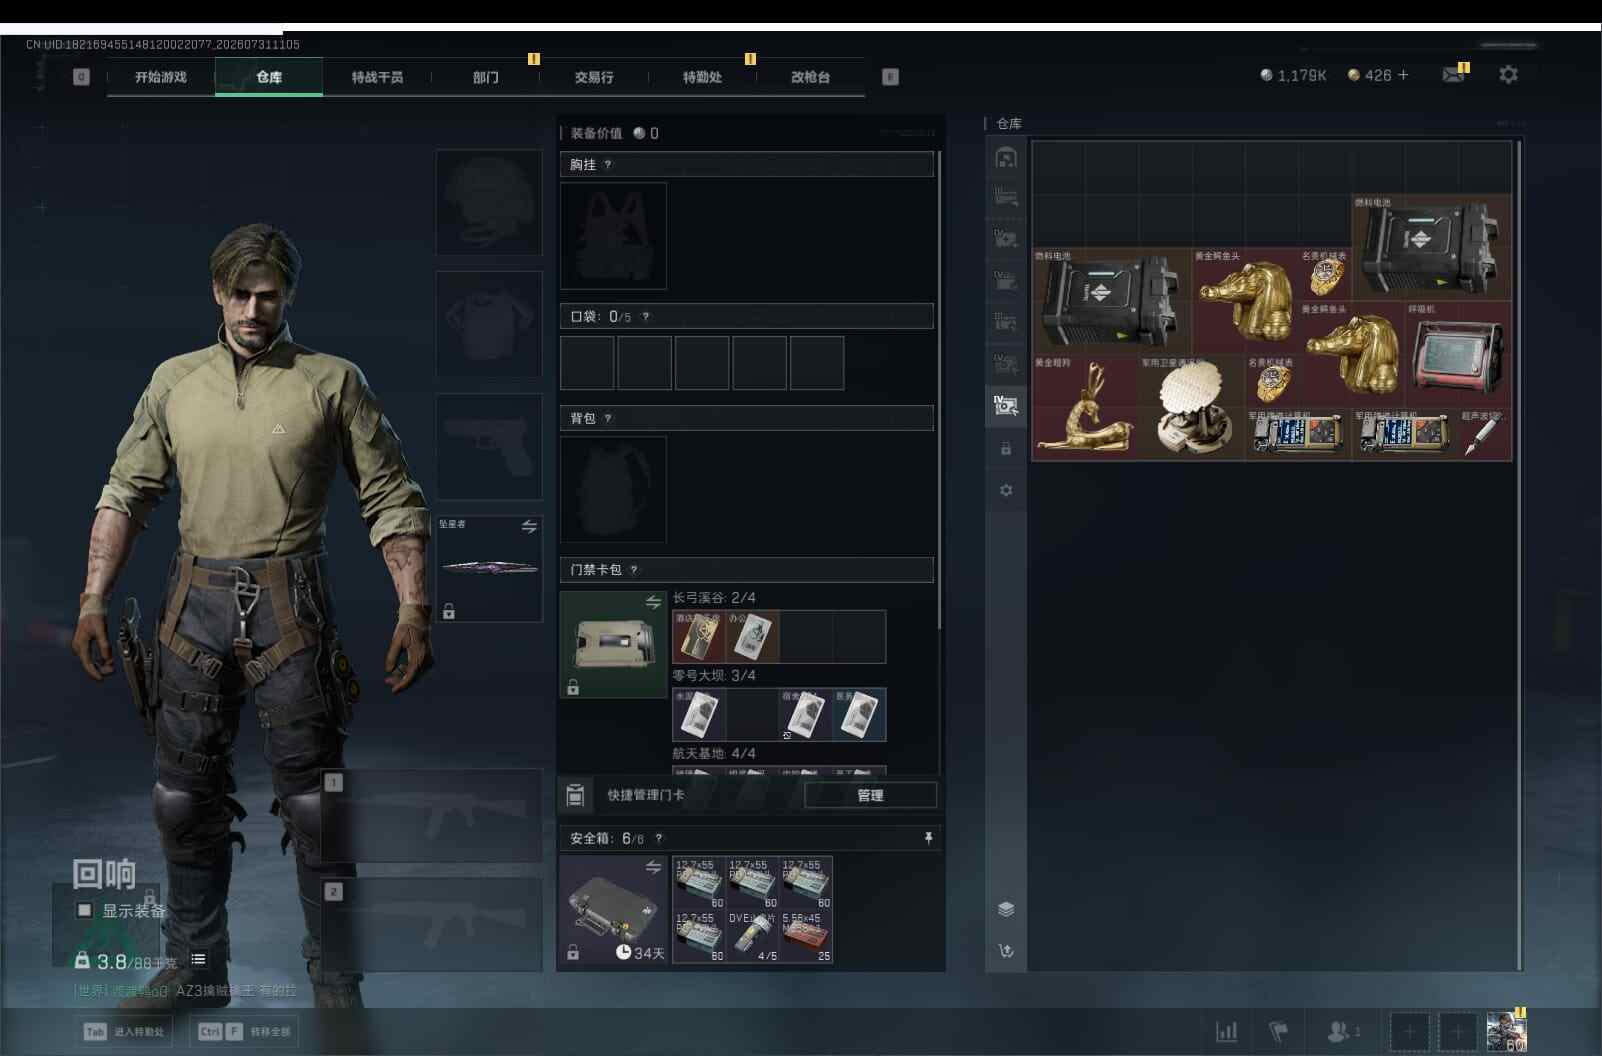Open the 特战干员 tab
1602x1056 pixels.
tap(377, 77)
